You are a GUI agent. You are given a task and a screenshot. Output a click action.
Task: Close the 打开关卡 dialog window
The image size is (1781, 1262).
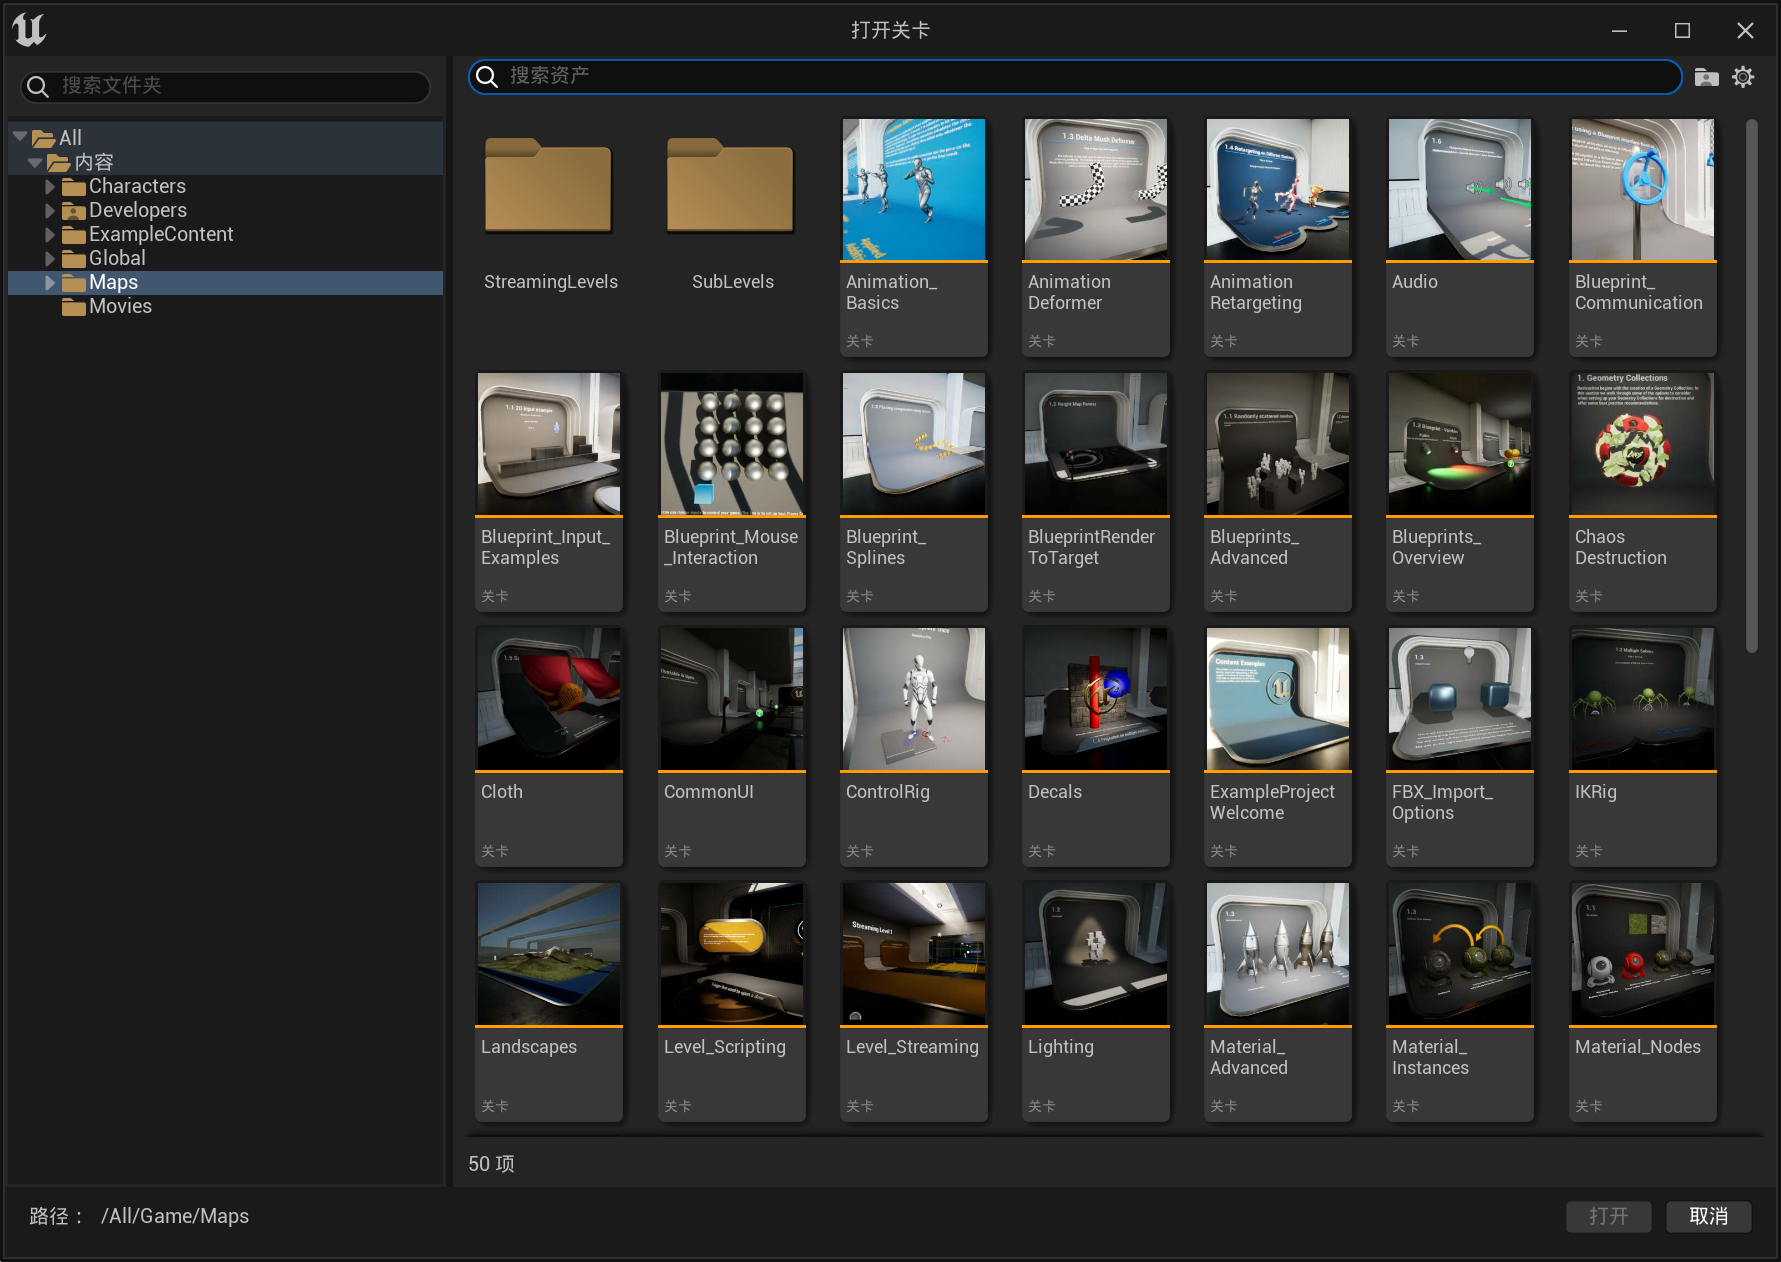click(1745, 31)
